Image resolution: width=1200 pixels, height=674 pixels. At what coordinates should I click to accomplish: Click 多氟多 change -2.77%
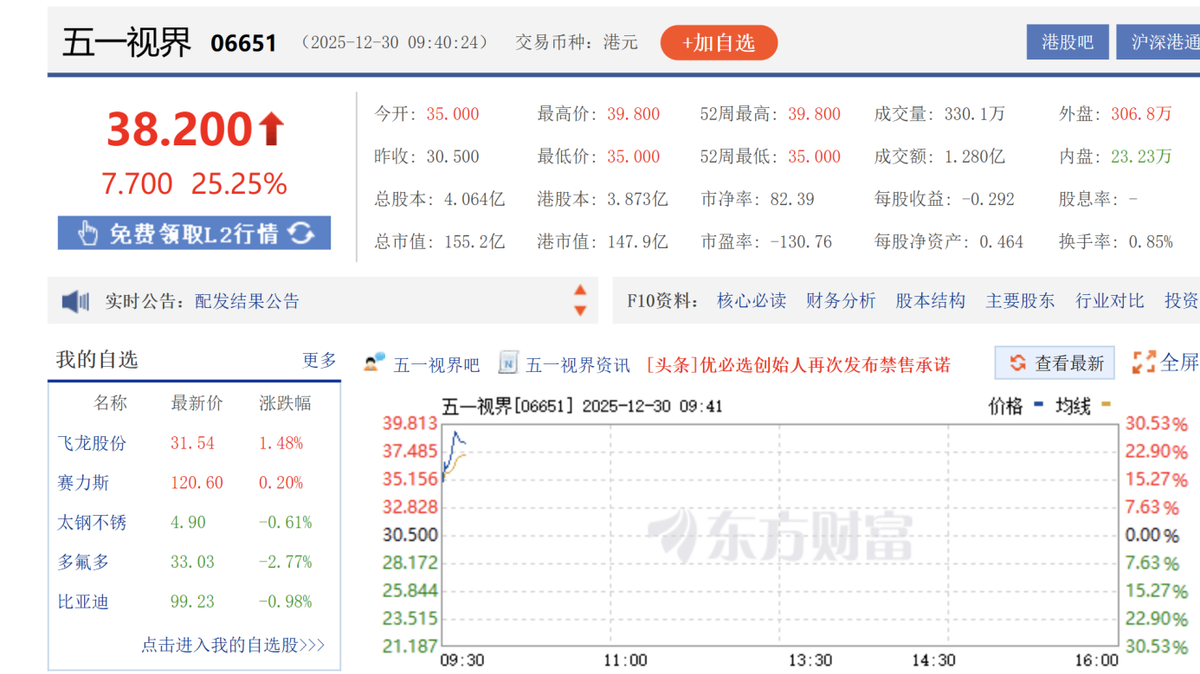click(285, 562)
